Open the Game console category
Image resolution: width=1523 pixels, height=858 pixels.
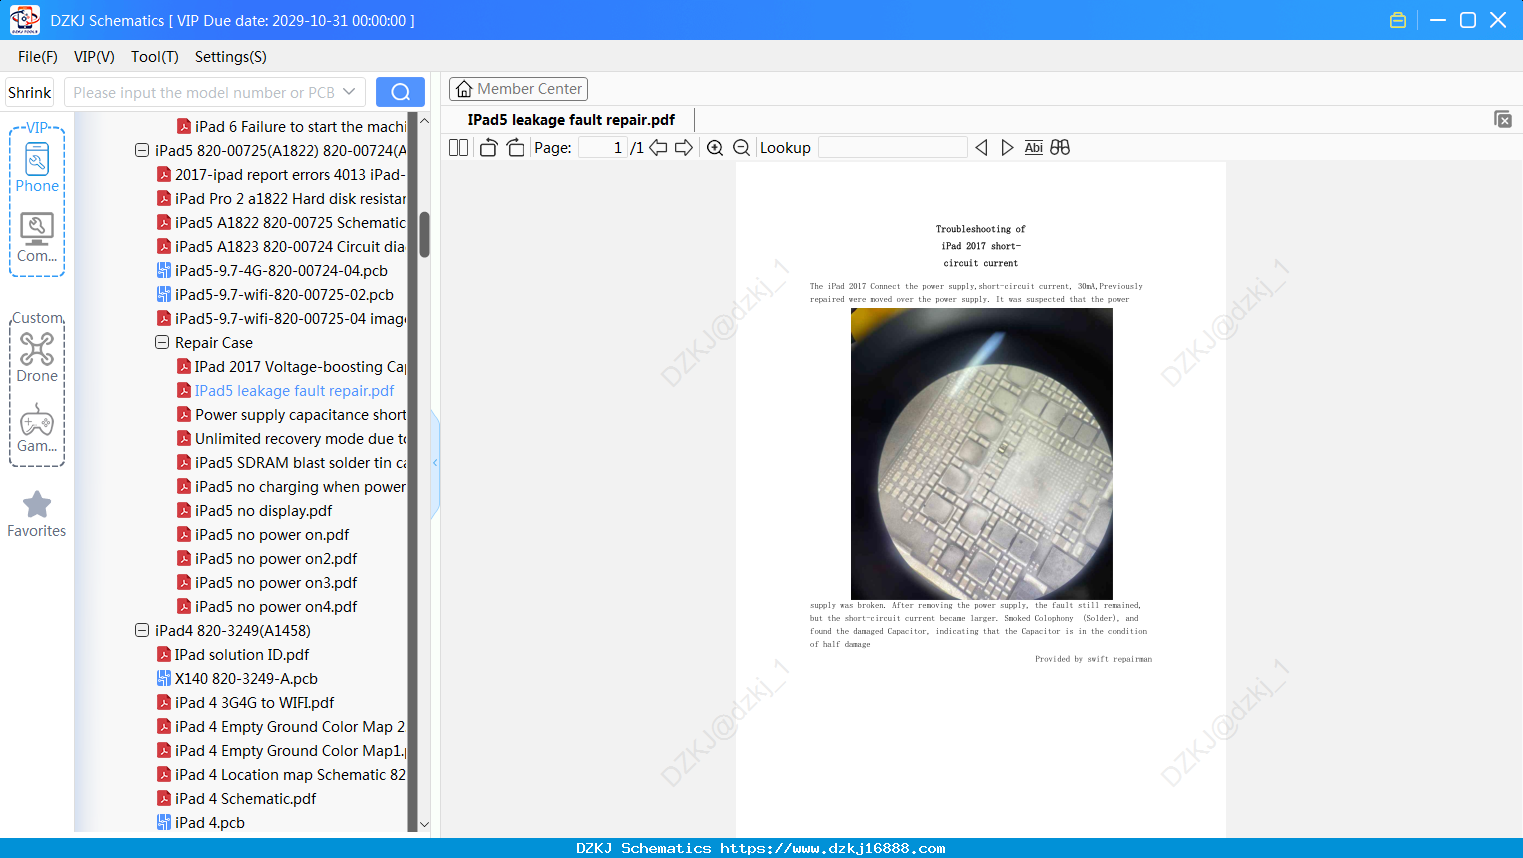pyautogui.click(x=37, y=428)
